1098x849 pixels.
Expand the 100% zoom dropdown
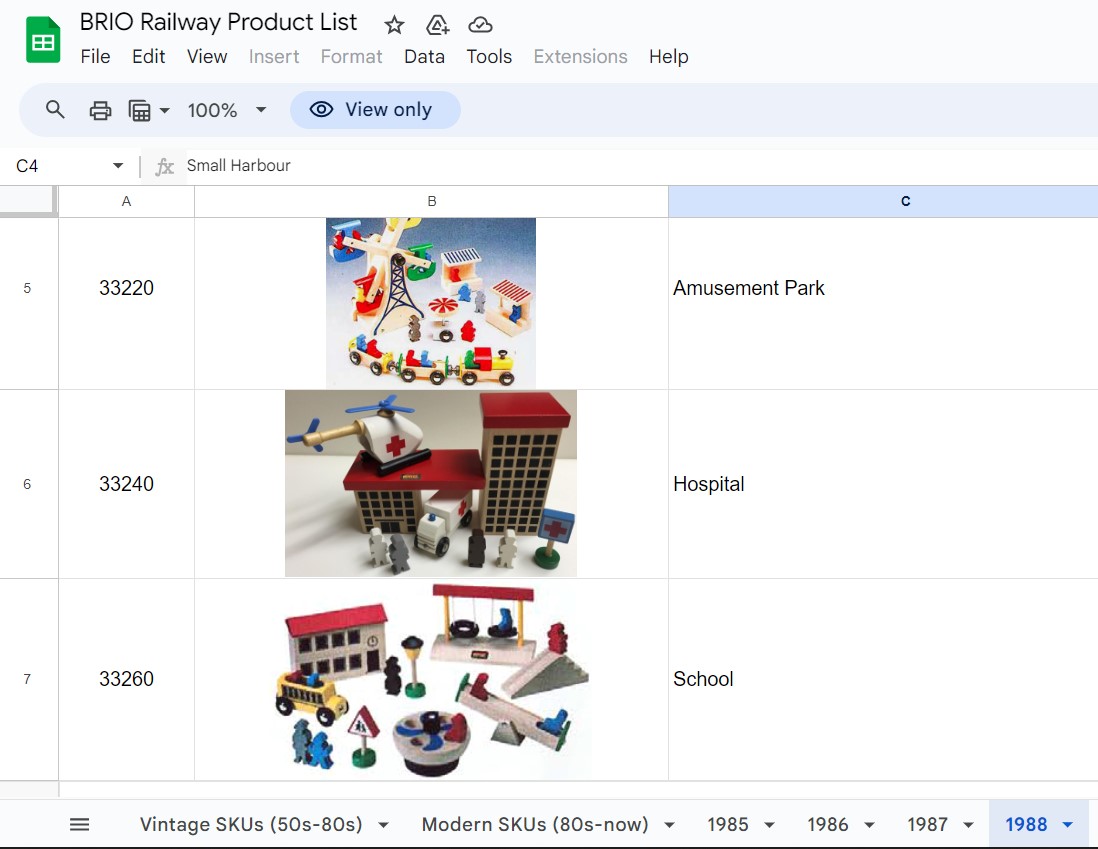pyautogui.click(x=261, y=110)
